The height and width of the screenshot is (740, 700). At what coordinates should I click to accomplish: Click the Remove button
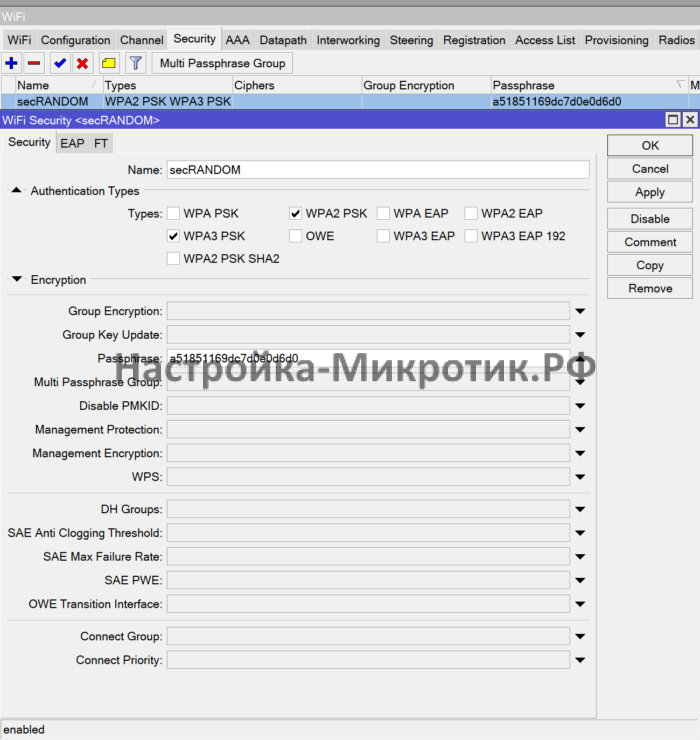650,288
